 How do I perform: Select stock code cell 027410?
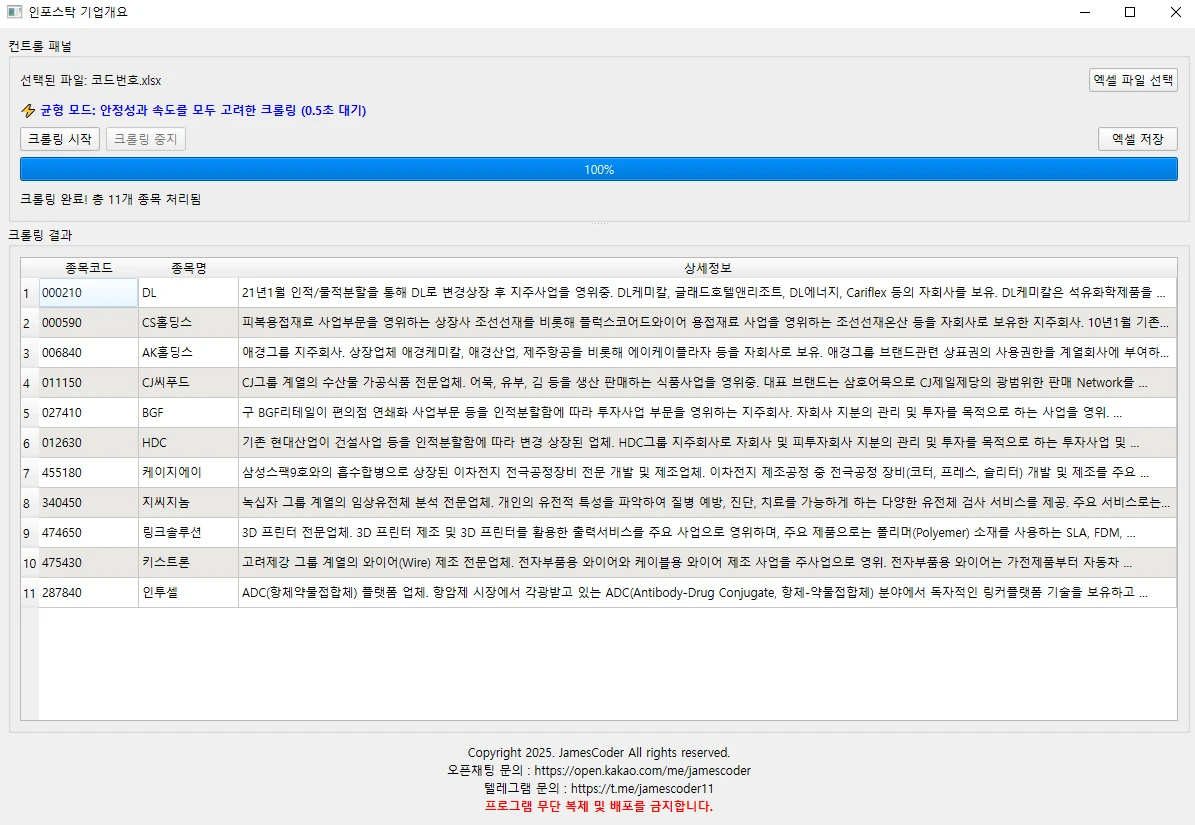coord(88,412)
